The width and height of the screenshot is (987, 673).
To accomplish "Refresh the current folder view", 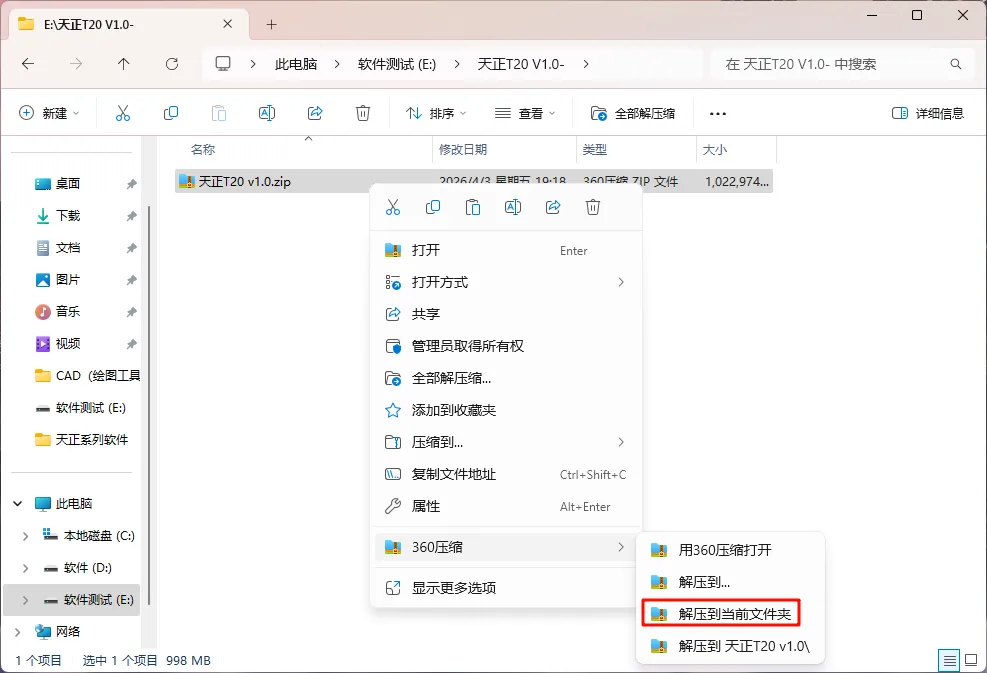I will [x=172, y=64].
